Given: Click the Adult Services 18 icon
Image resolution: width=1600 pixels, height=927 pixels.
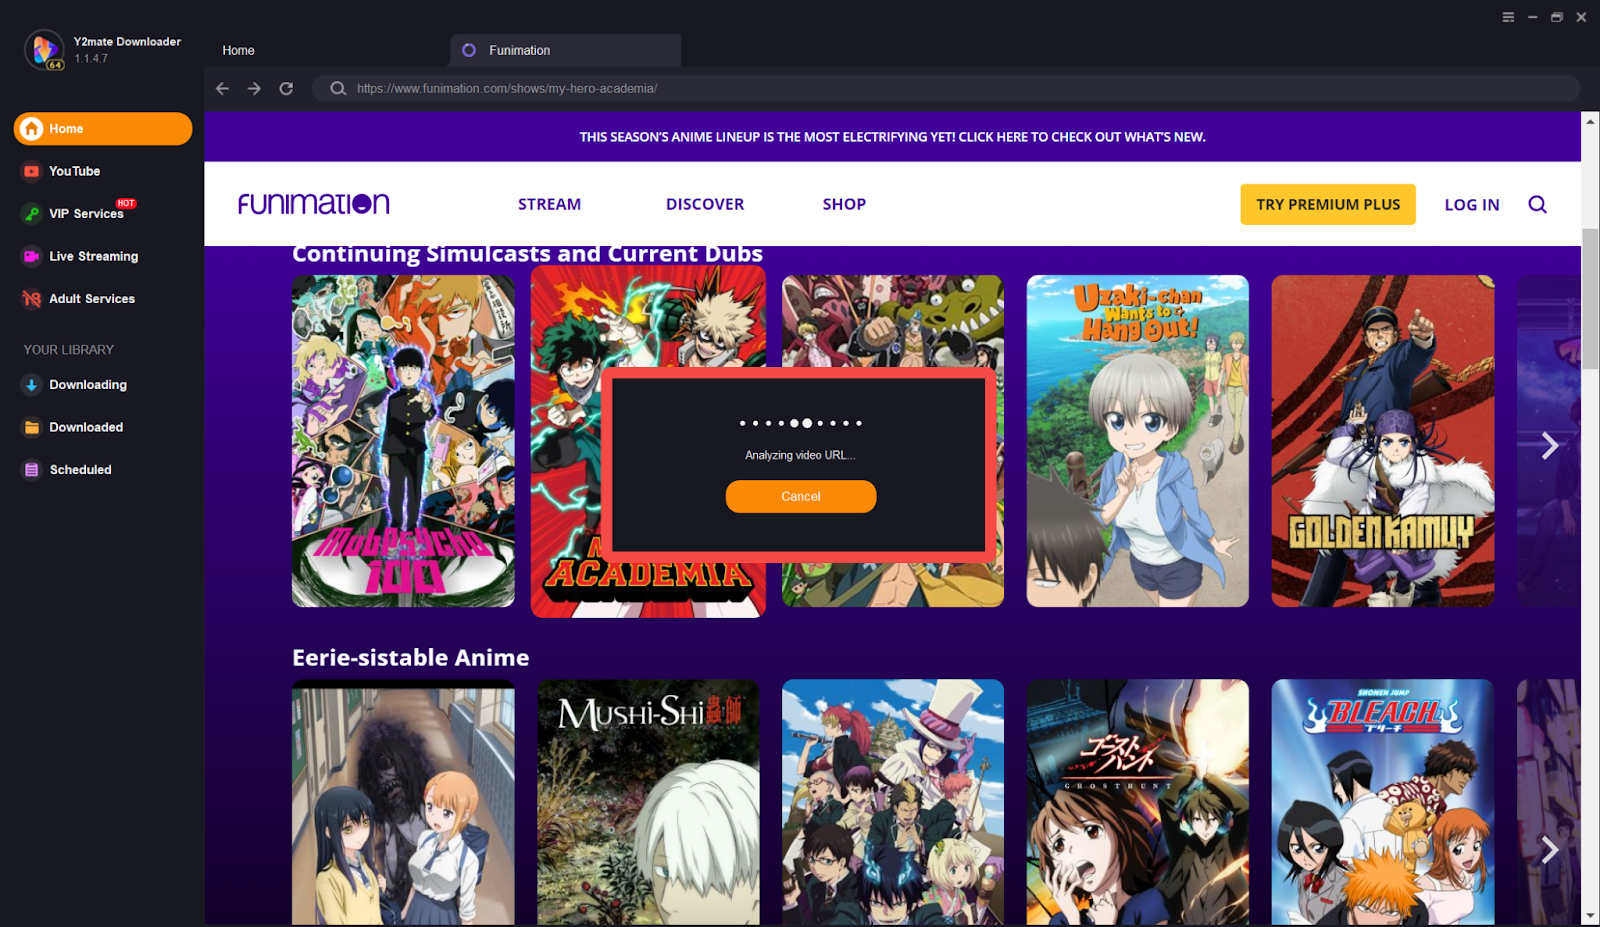Looking at the screenshot, I should click(32, 298).
